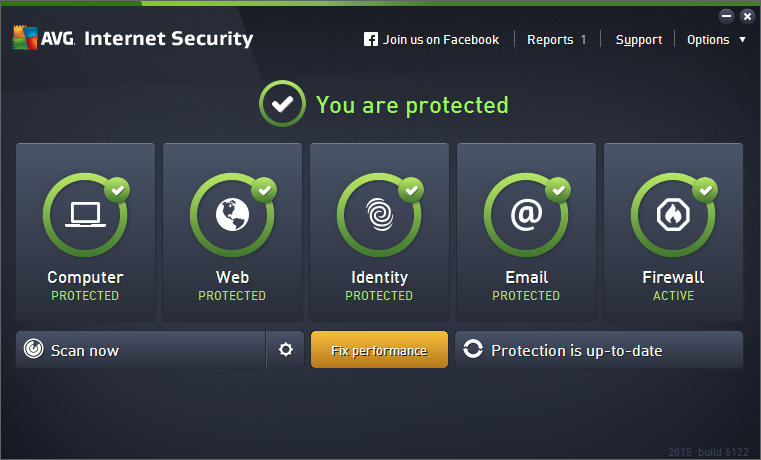The height and width of the screenshot is (460, 761).
Task: Click the Firewall flame icon
Action: point(673,215)
